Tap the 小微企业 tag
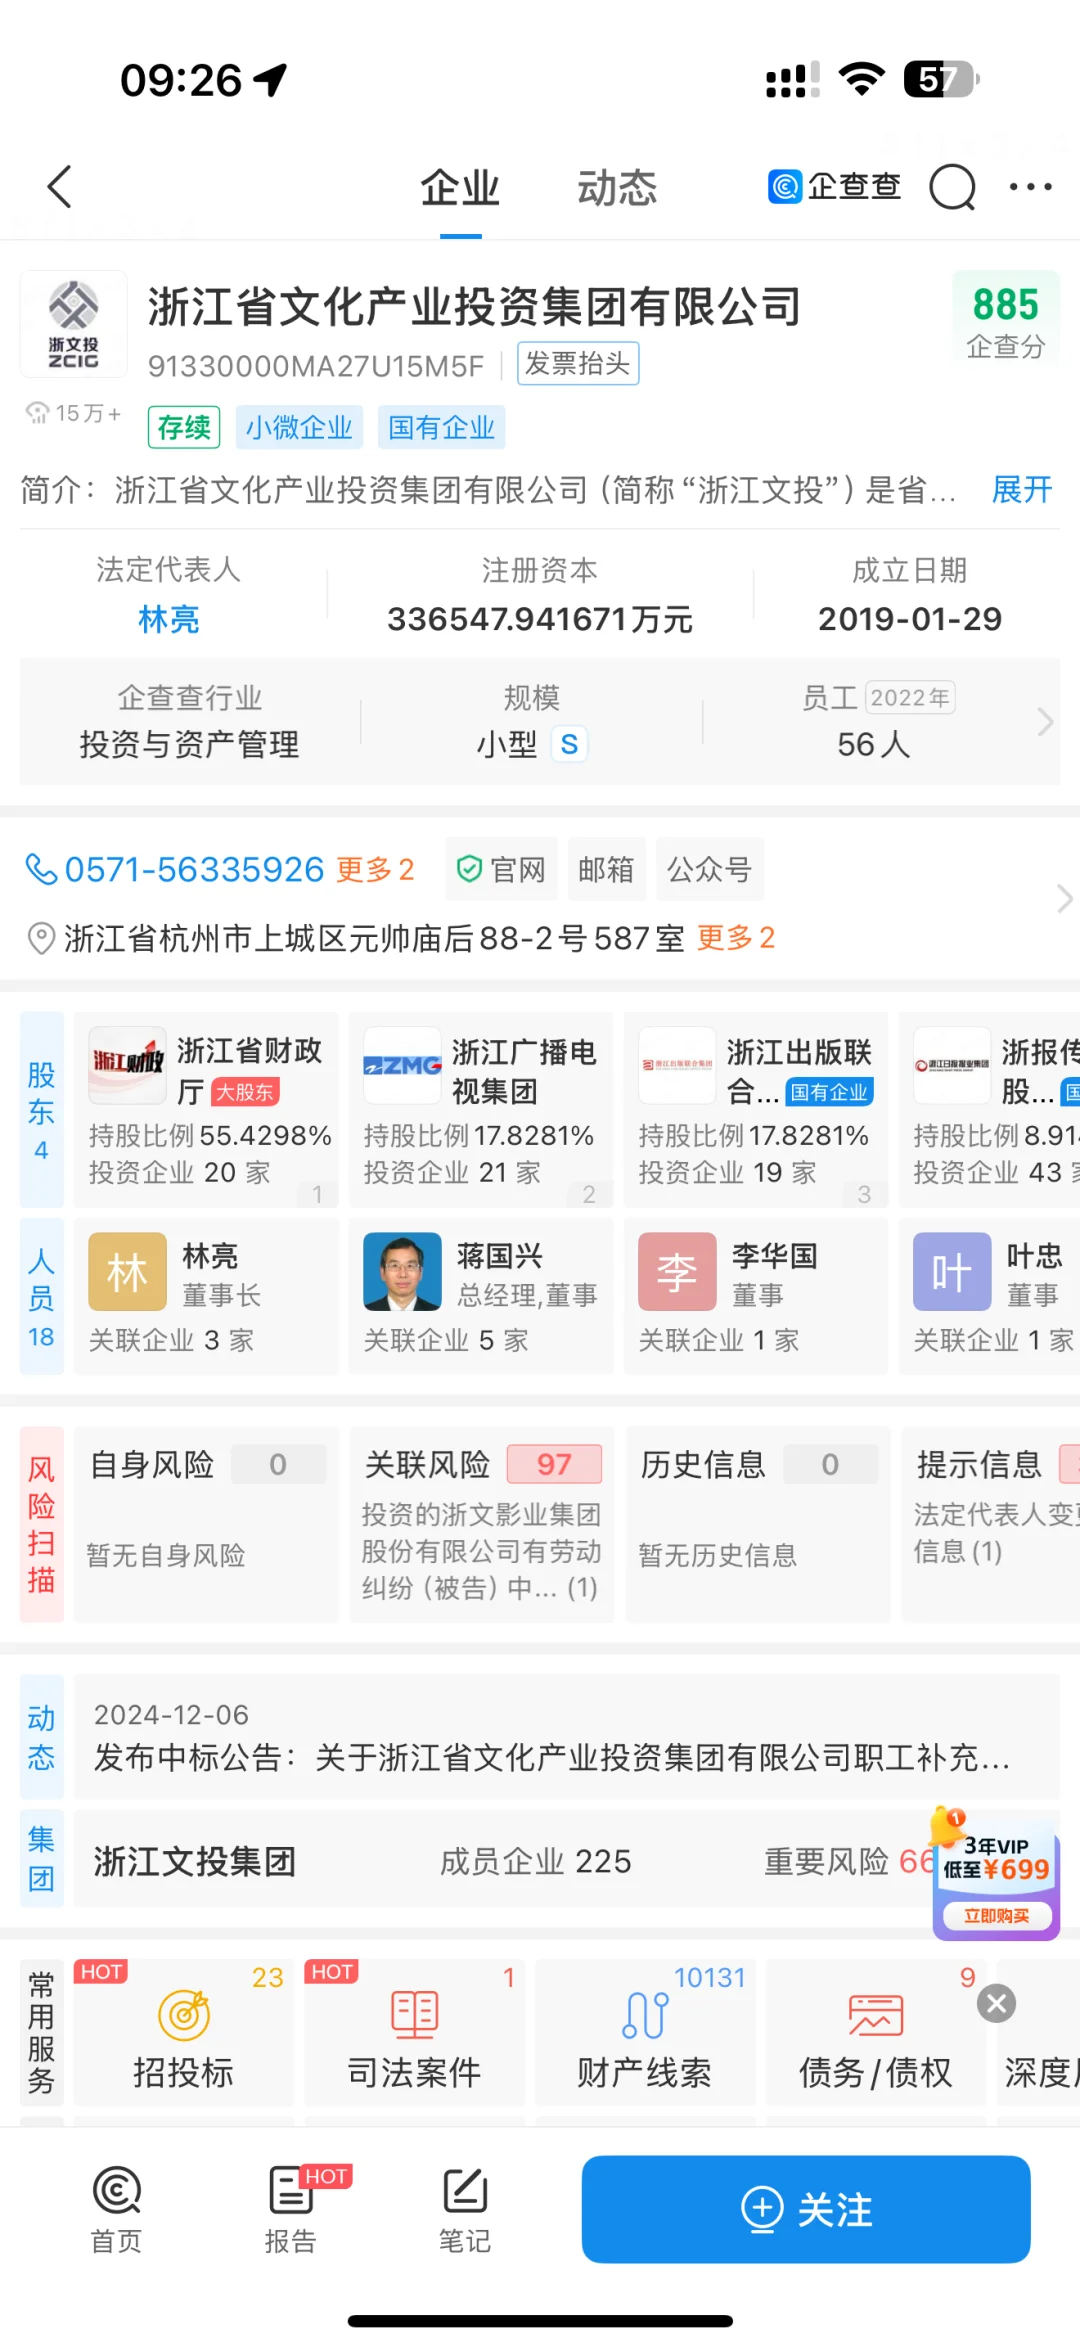The width and height of the screenshot is (1080, 2347). (x=299, y=427)
